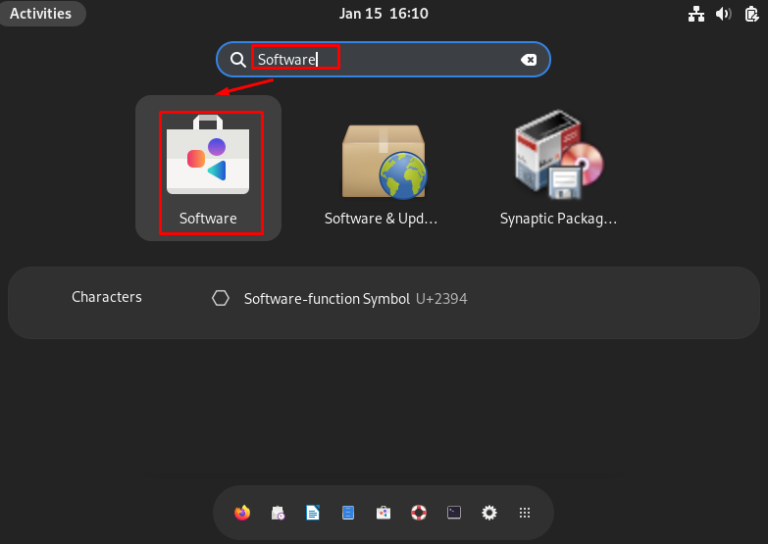Show all applications grid

[524, 513]
